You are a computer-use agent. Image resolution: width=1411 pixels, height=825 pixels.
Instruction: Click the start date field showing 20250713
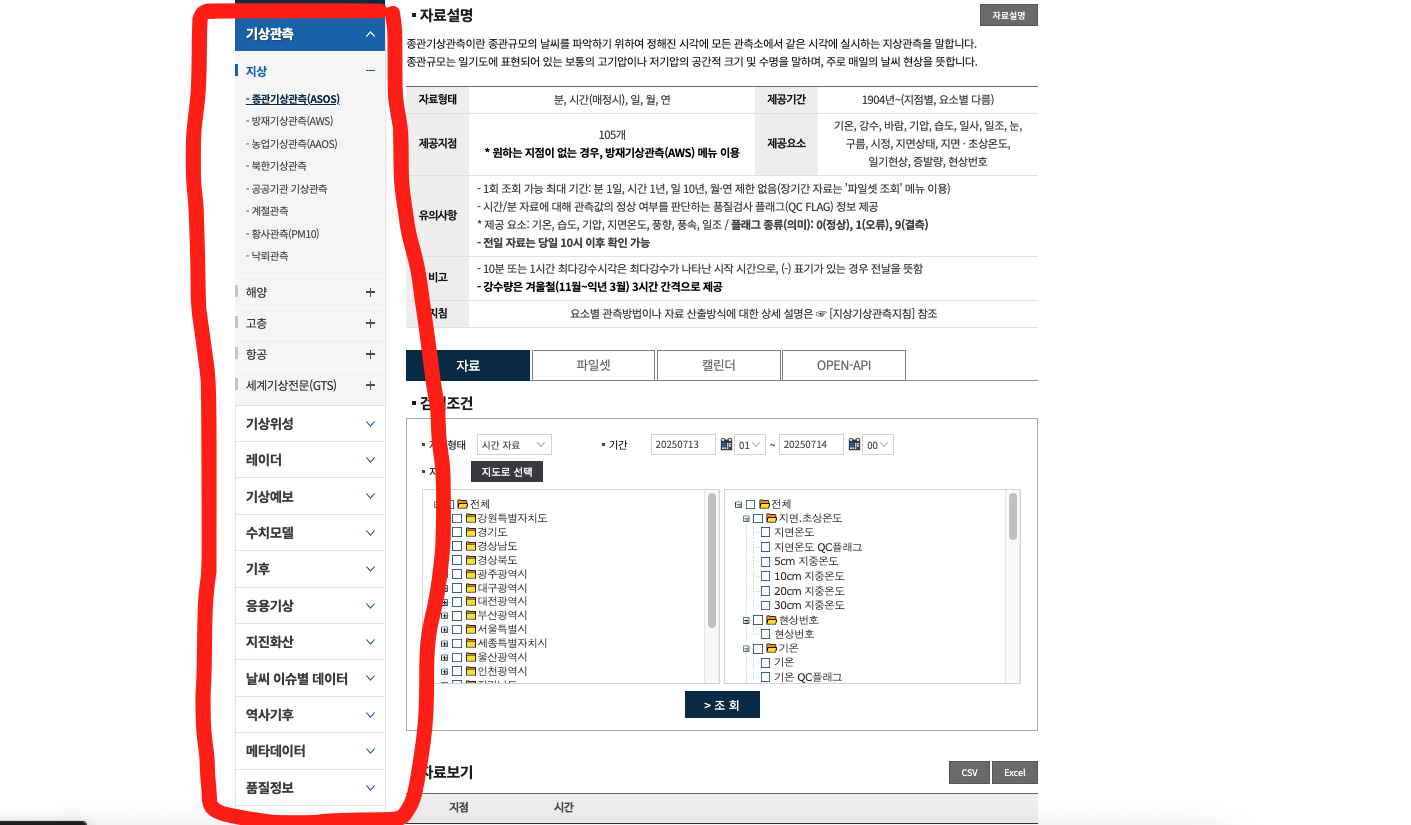[x=683, y=445]
